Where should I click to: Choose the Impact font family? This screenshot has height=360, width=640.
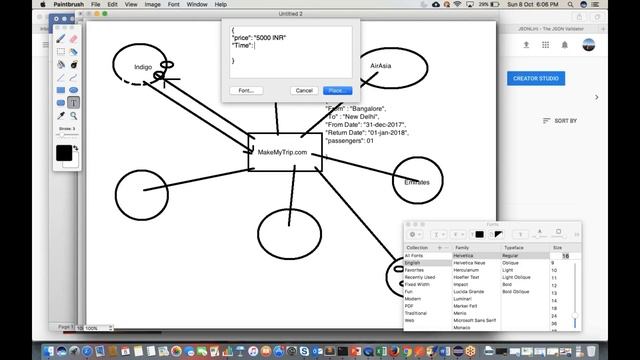(461, 284)
